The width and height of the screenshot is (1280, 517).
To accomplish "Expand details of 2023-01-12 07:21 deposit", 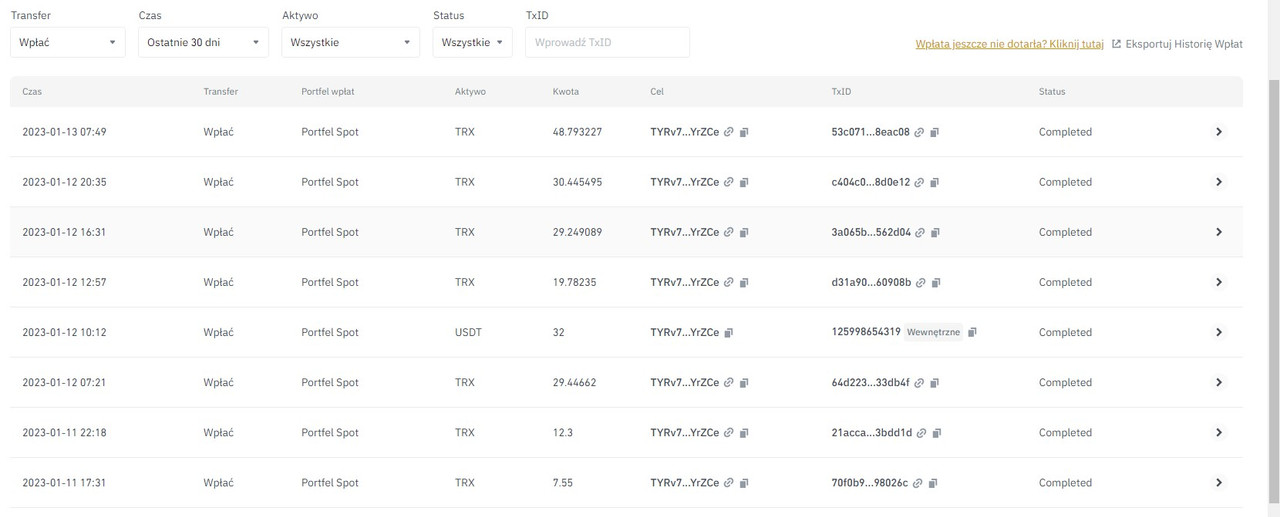I will point(1218,382).
